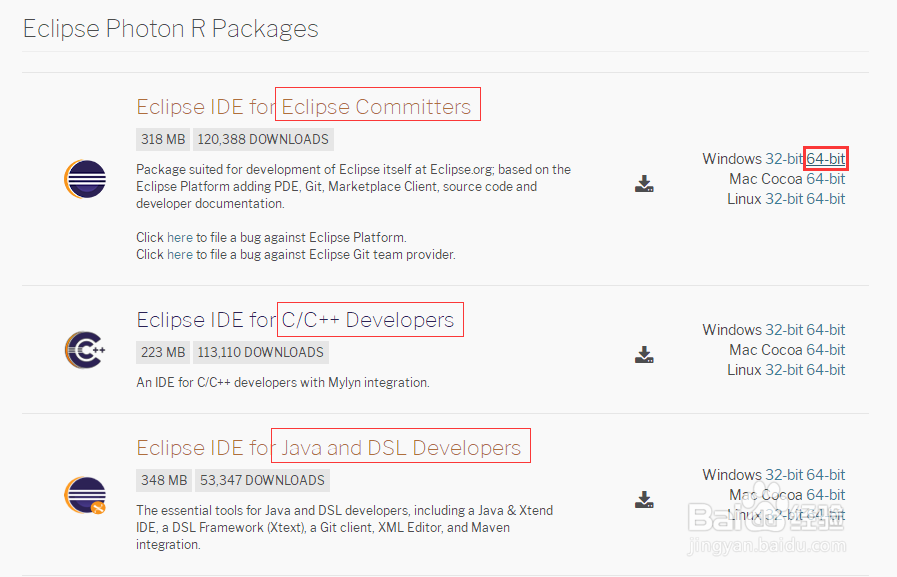Click 'here' to file Eclipse Git bug
Image resolution: width=897 pixels, height=577 pixels.
click(x=180, y=255)
